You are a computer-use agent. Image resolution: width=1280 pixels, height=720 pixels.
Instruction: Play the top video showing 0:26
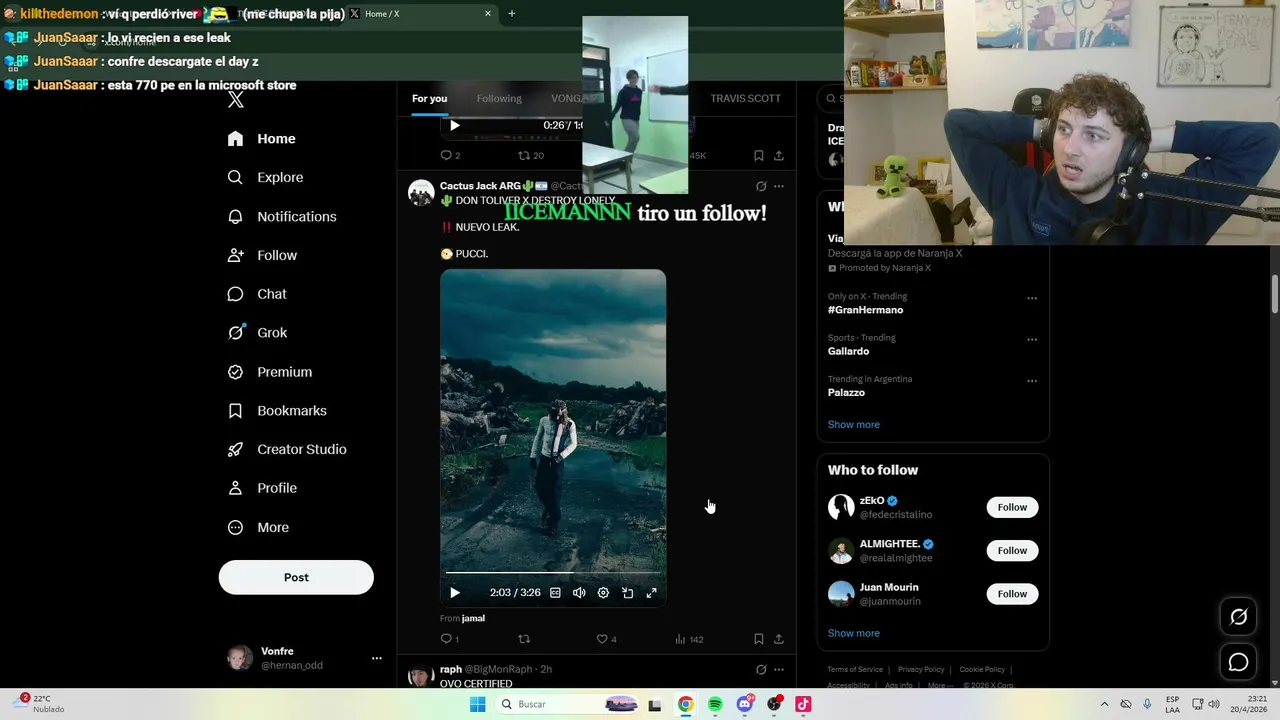(x=455, y=125)
